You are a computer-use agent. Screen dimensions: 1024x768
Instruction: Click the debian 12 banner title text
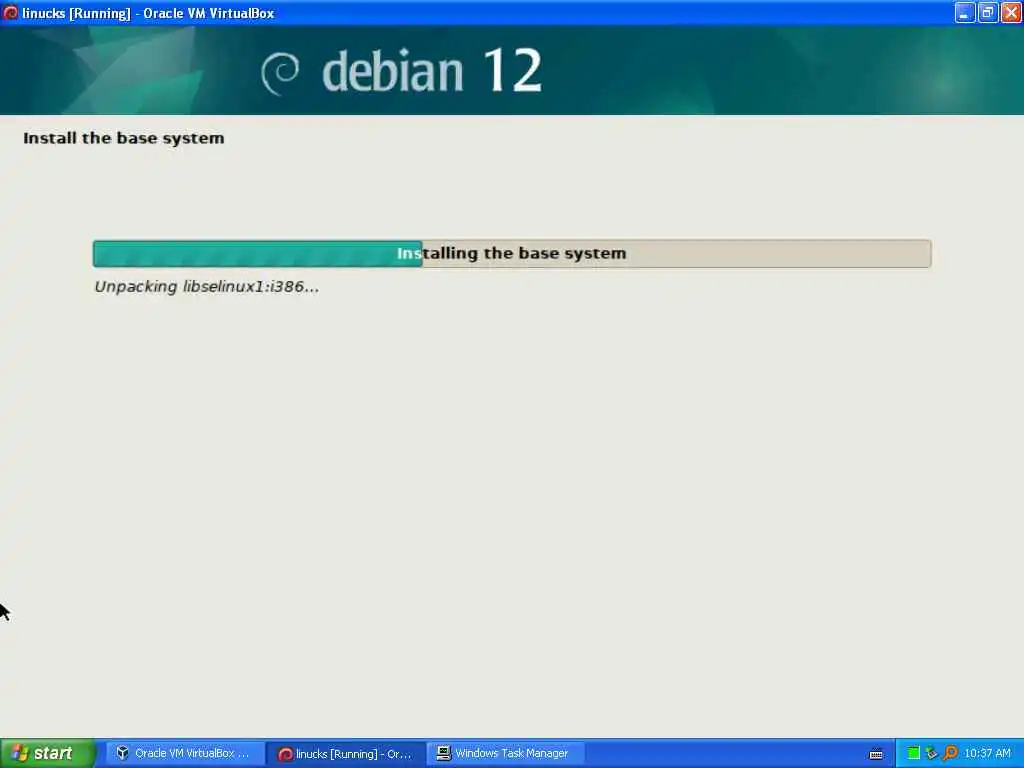point(432,71)
